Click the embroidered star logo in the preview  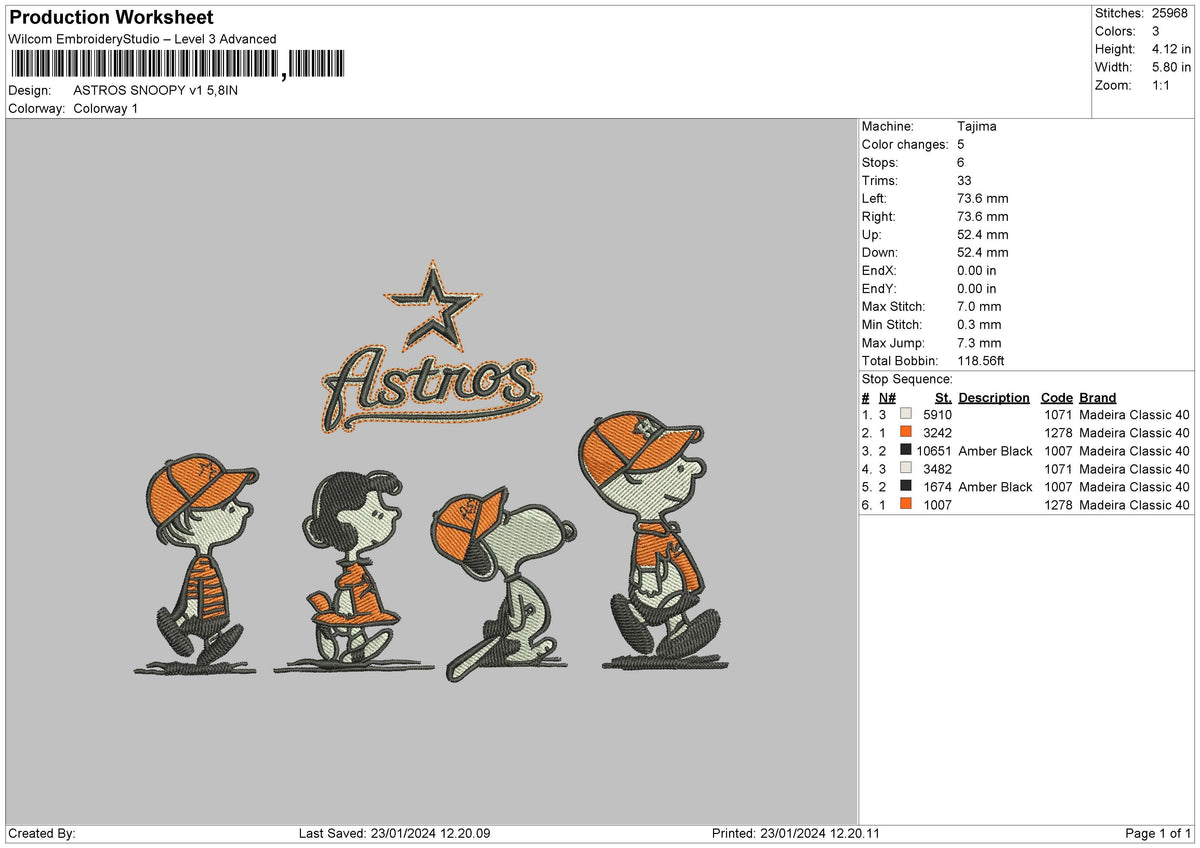[x=433, y=308]
